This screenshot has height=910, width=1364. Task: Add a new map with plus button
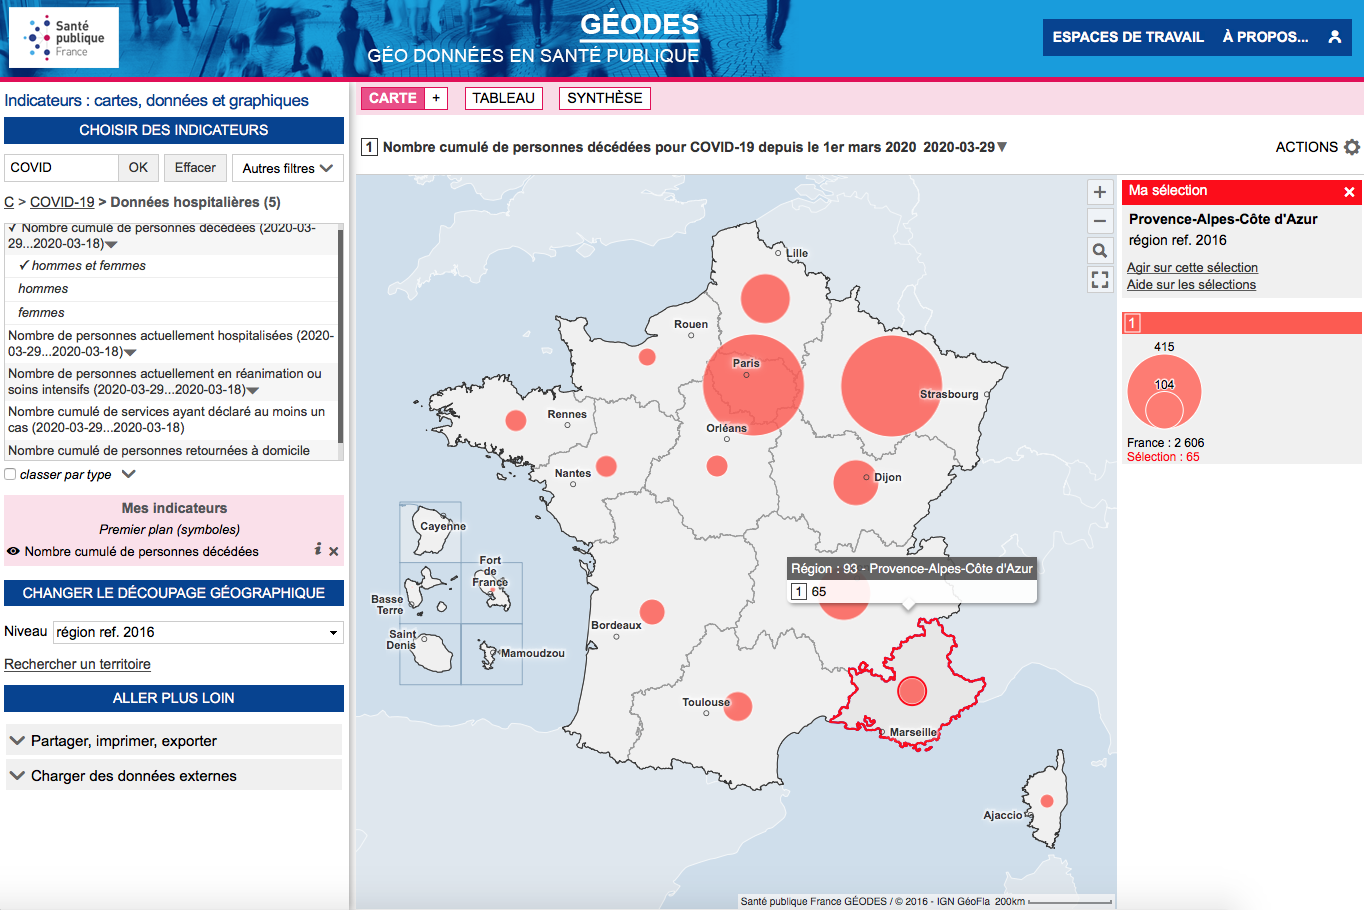click(436, 98)
